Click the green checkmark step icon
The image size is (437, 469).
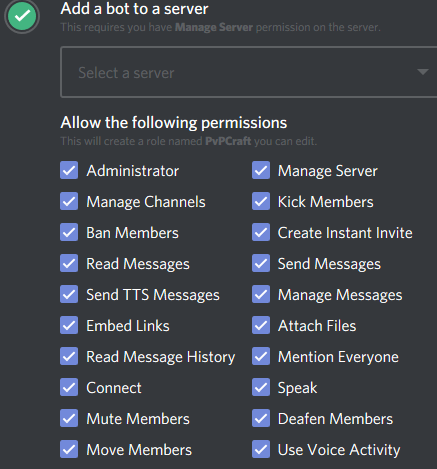(x=22, y=16)
